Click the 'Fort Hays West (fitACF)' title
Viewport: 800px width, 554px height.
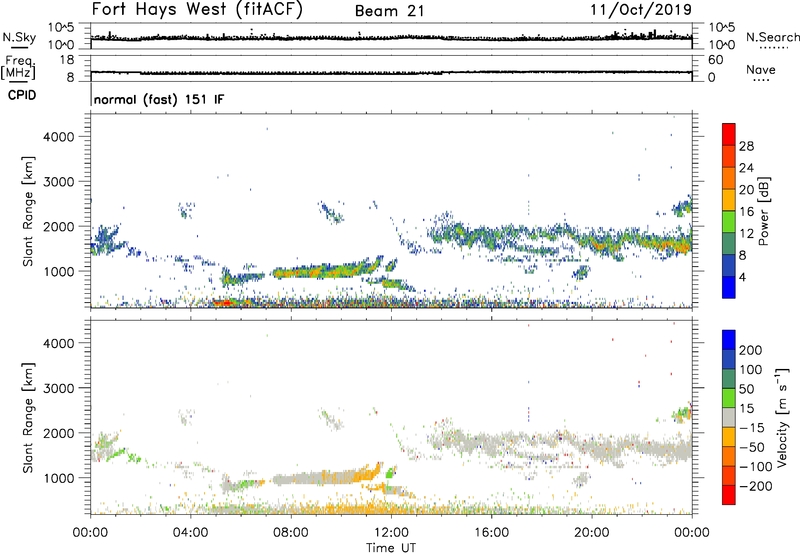pyautogui.click(x=197, y=10)
